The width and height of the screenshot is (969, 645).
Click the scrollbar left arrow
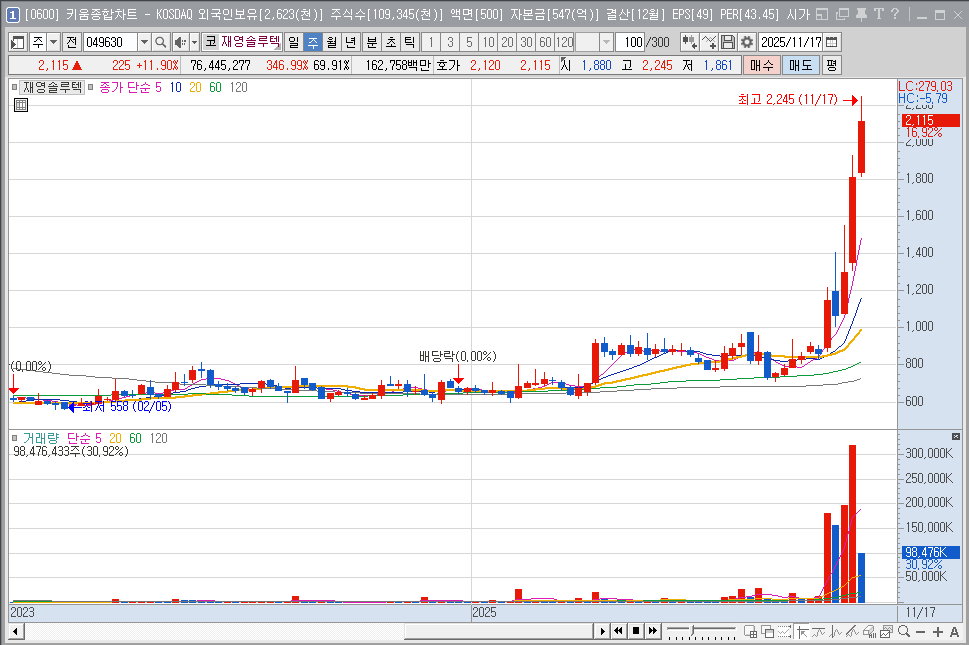pos(16,631)
